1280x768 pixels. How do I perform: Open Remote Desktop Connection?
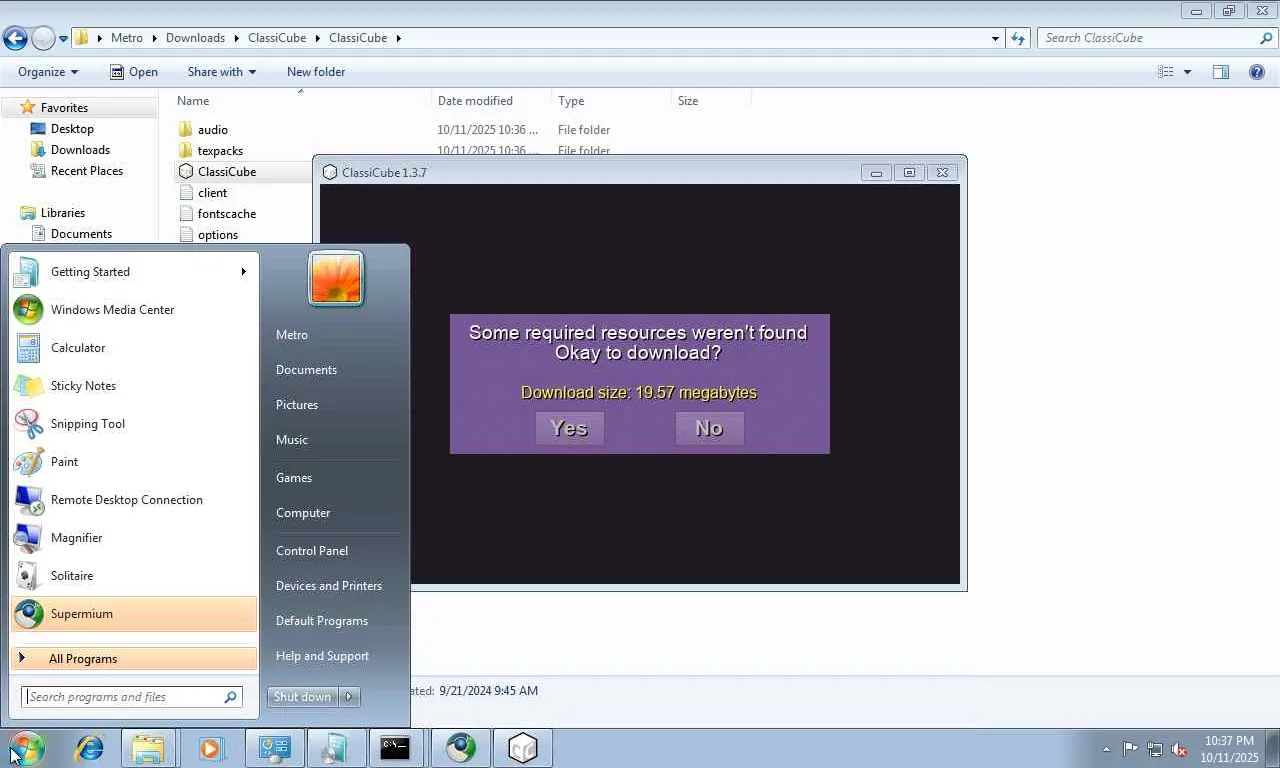(x=134, y=500)
